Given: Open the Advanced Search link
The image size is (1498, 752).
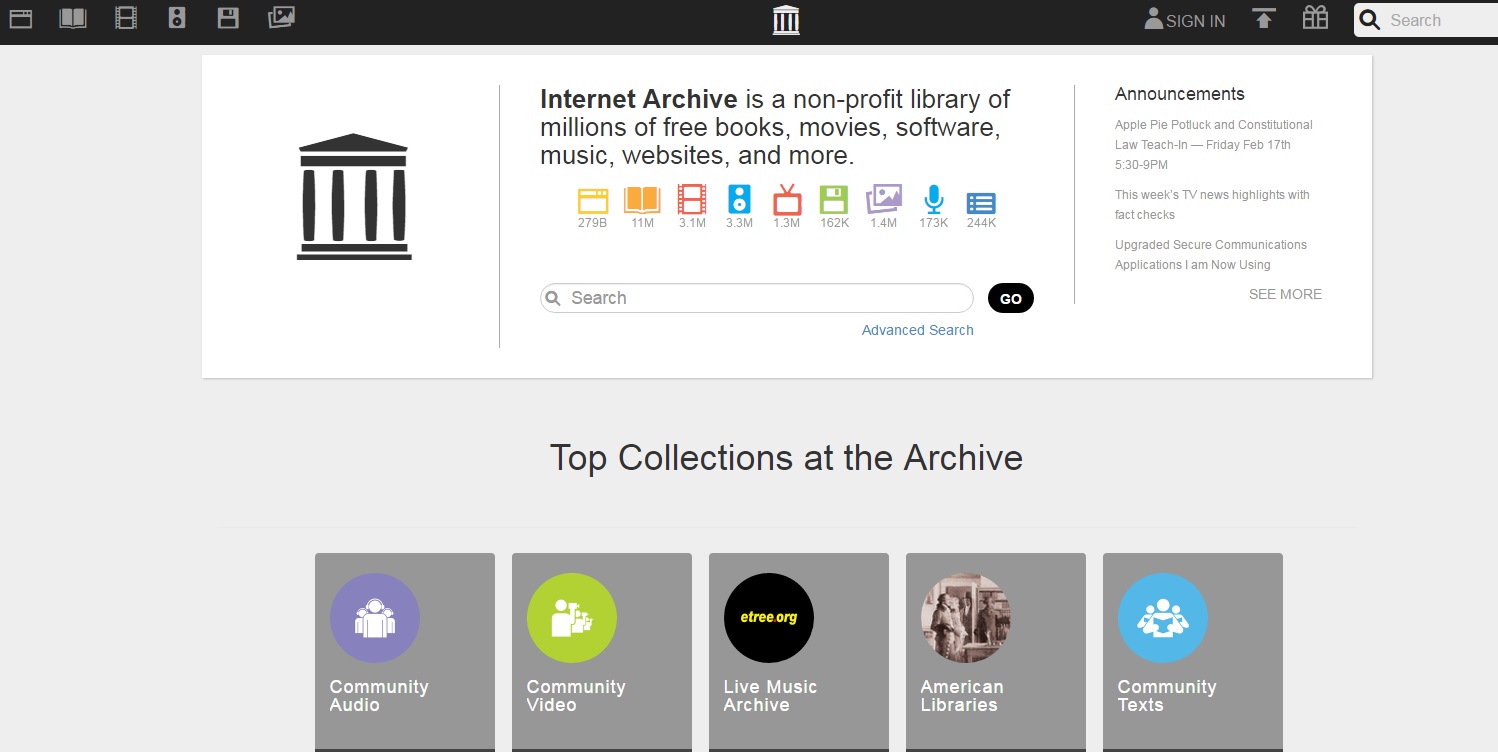Looking at the screenshot, I should click(917, 330).
